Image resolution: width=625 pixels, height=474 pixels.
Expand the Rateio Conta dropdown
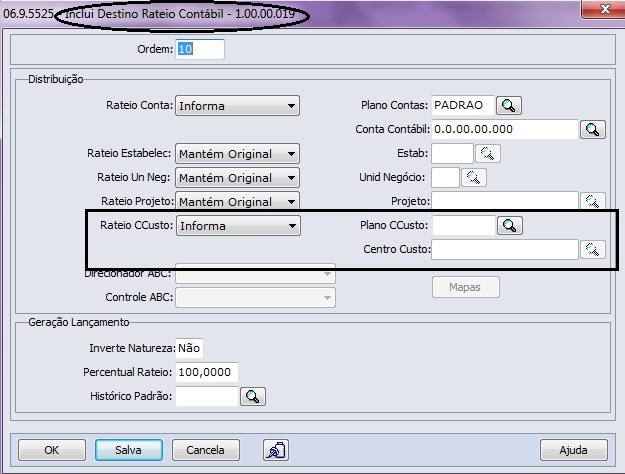(x=238, y=106)
